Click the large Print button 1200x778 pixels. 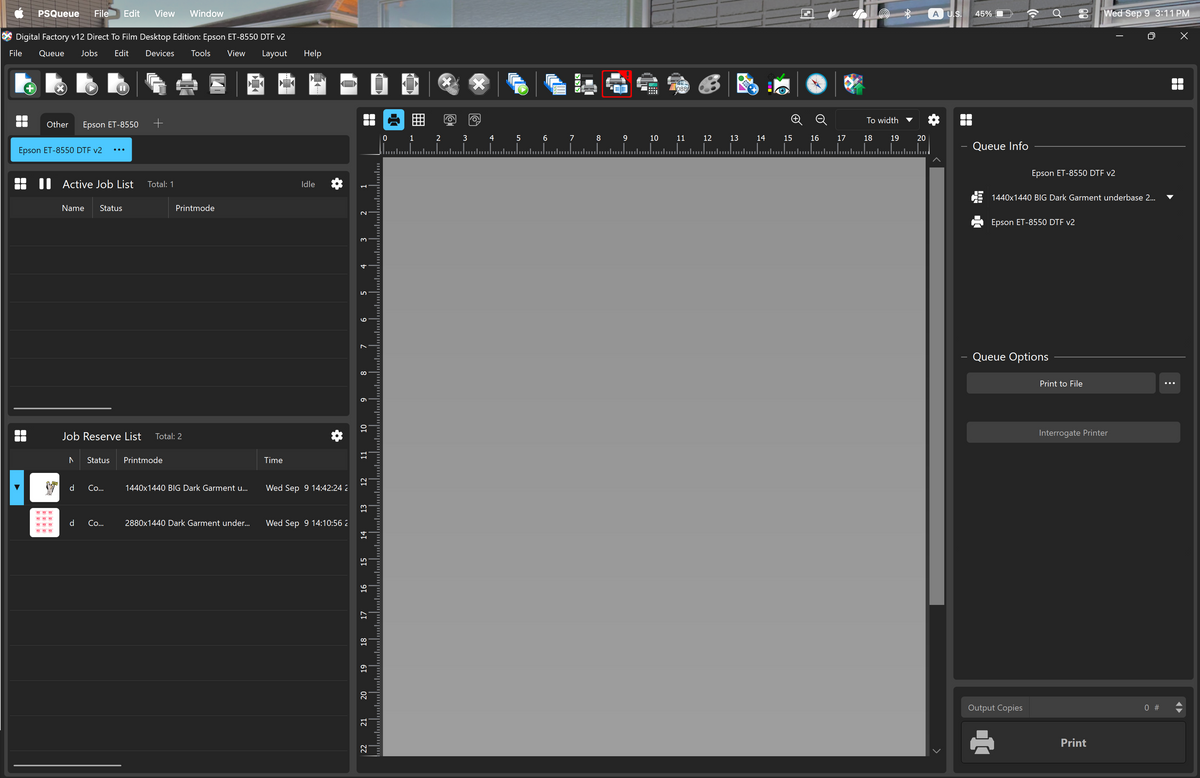1073,743
